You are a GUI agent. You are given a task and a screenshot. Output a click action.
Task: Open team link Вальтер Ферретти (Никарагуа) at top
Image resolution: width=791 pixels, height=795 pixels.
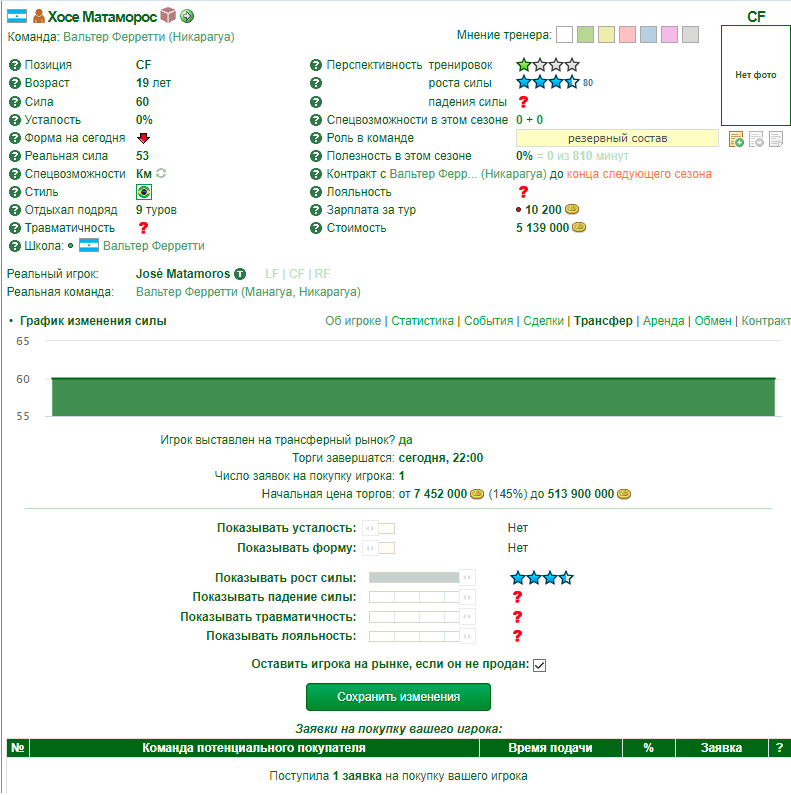tap(149, 37)
